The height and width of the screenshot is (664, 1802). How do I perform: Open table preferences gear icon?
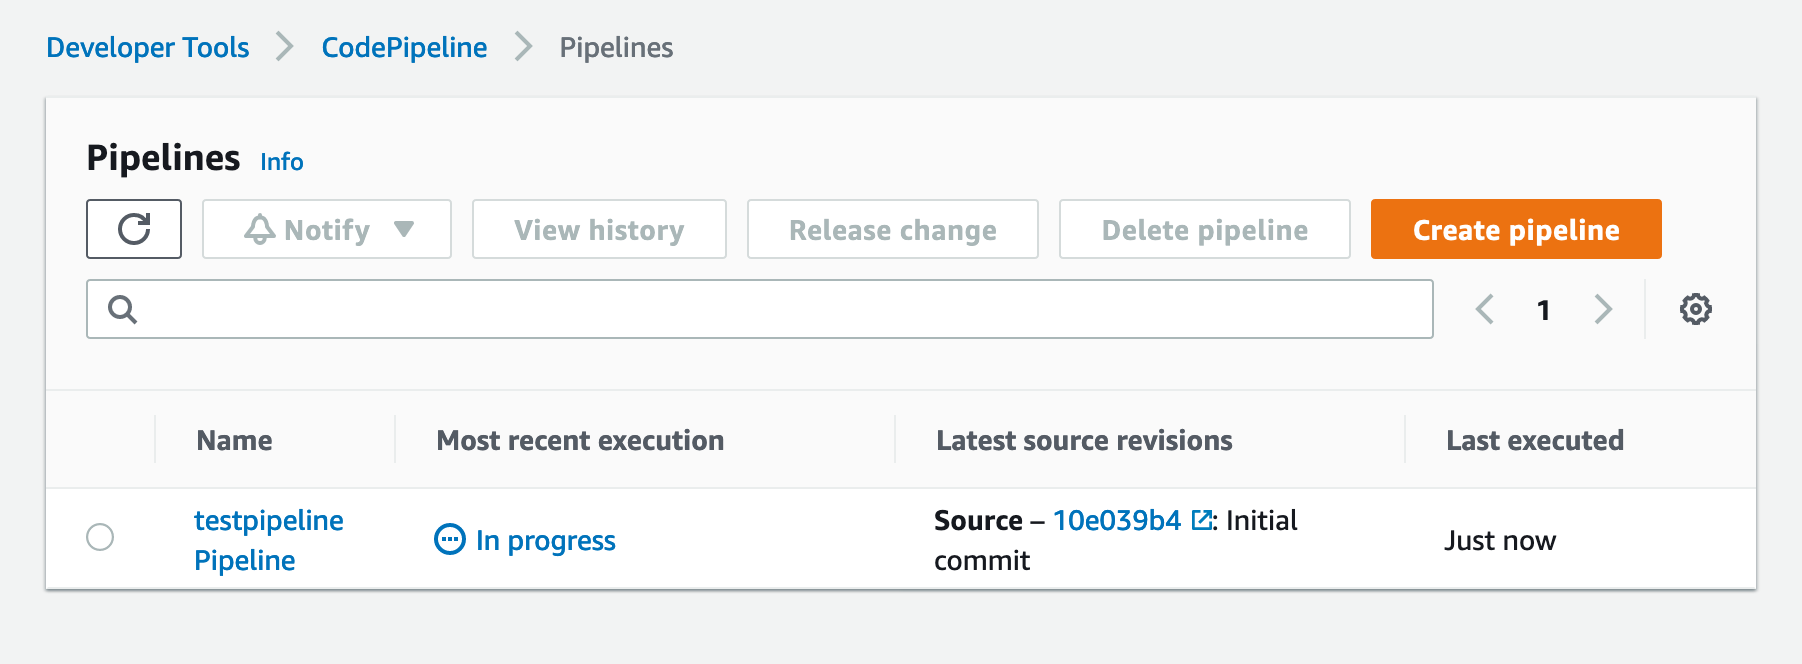[x=1695, y=309]
